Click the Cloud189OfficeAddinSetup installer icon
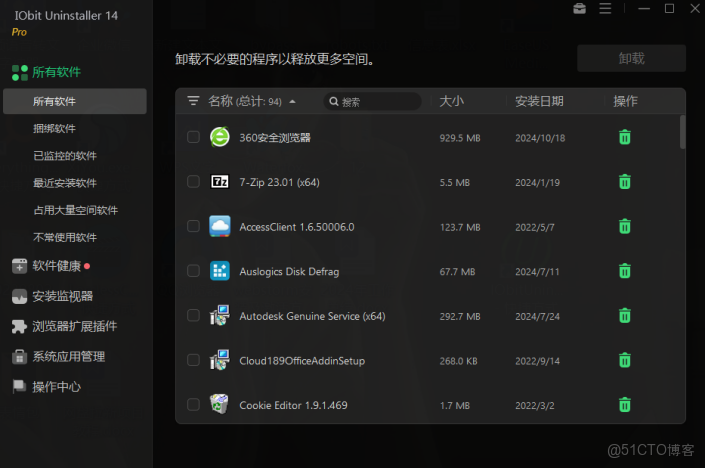 (220, 360)
